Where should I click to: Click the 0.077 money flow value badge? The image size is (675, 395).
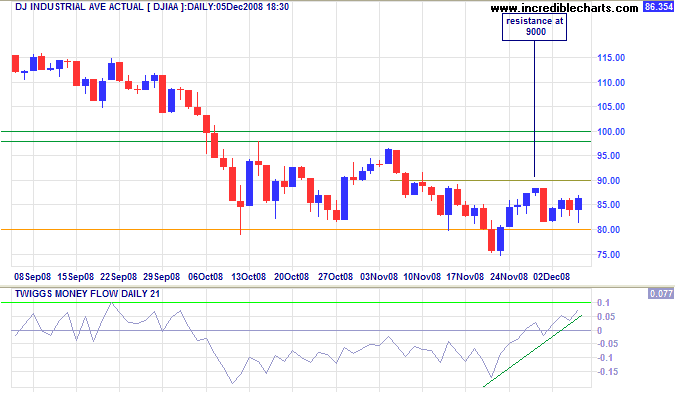tap(661, 293)
